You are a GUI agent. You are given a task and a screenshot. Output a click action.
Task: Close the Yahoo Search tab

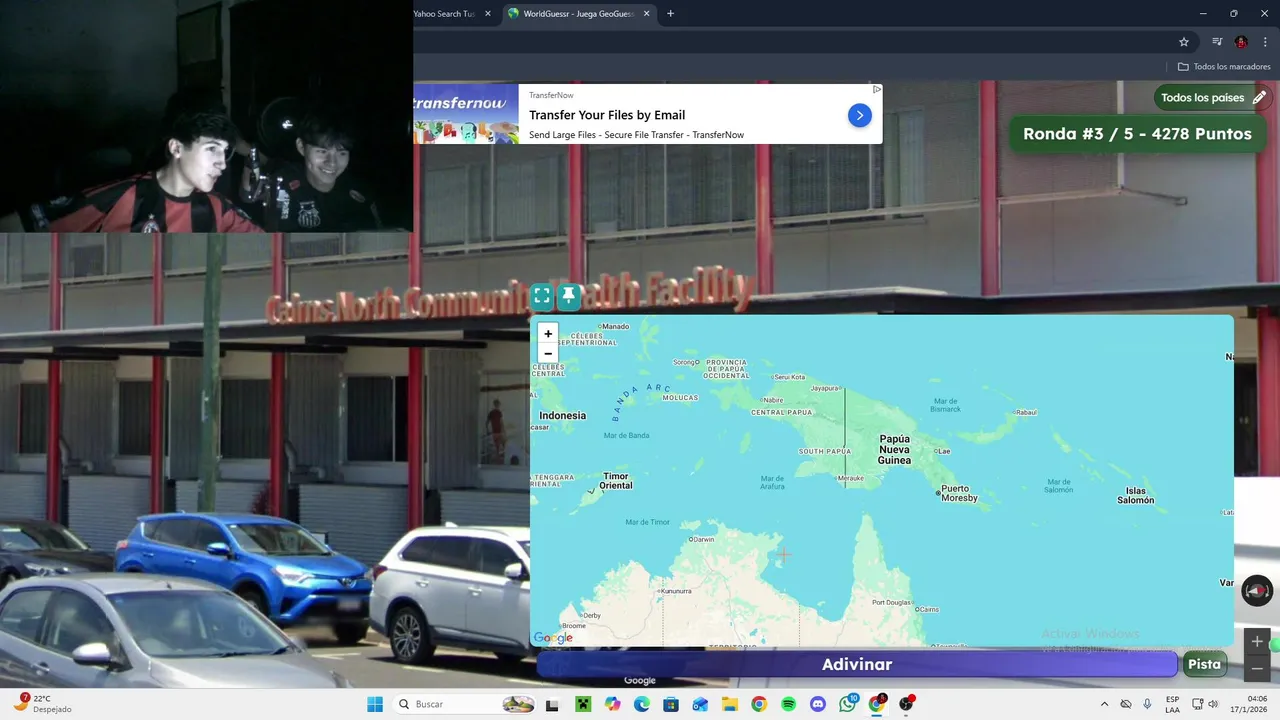pyautogui.click(x=488, y=14)
